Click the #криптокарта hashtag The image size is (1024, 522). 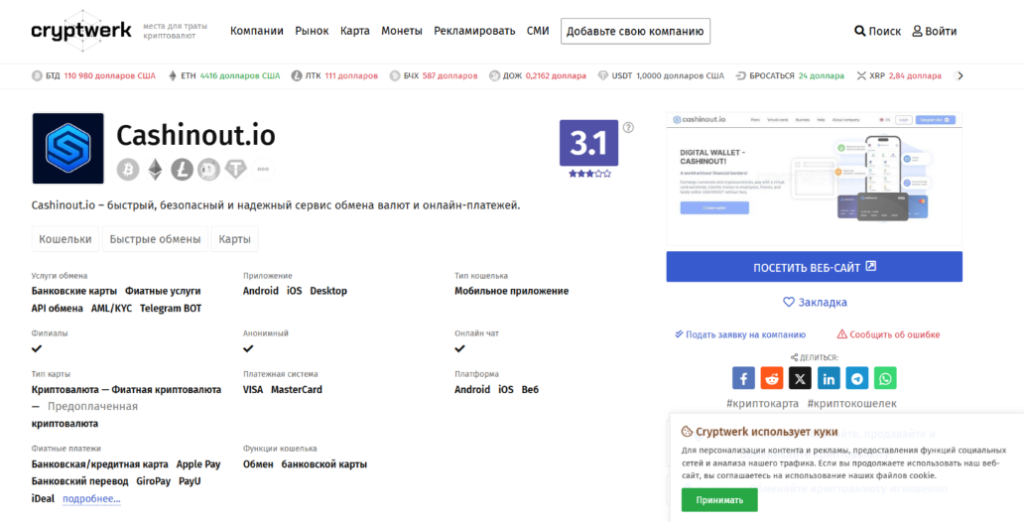[762, 404]
